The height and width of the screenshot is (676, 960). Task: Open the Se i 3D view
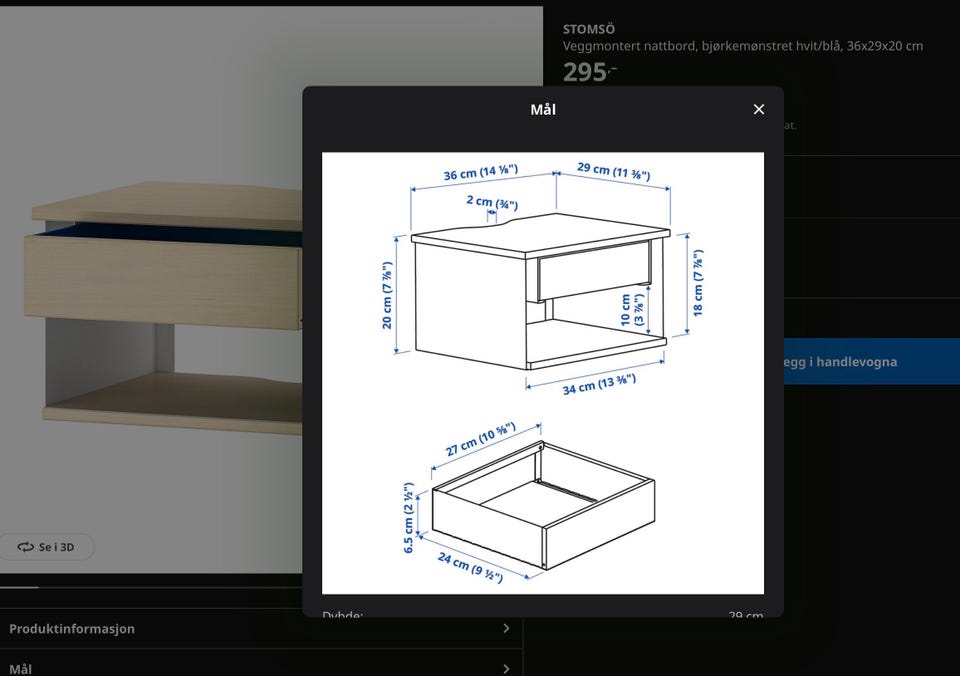47,547
